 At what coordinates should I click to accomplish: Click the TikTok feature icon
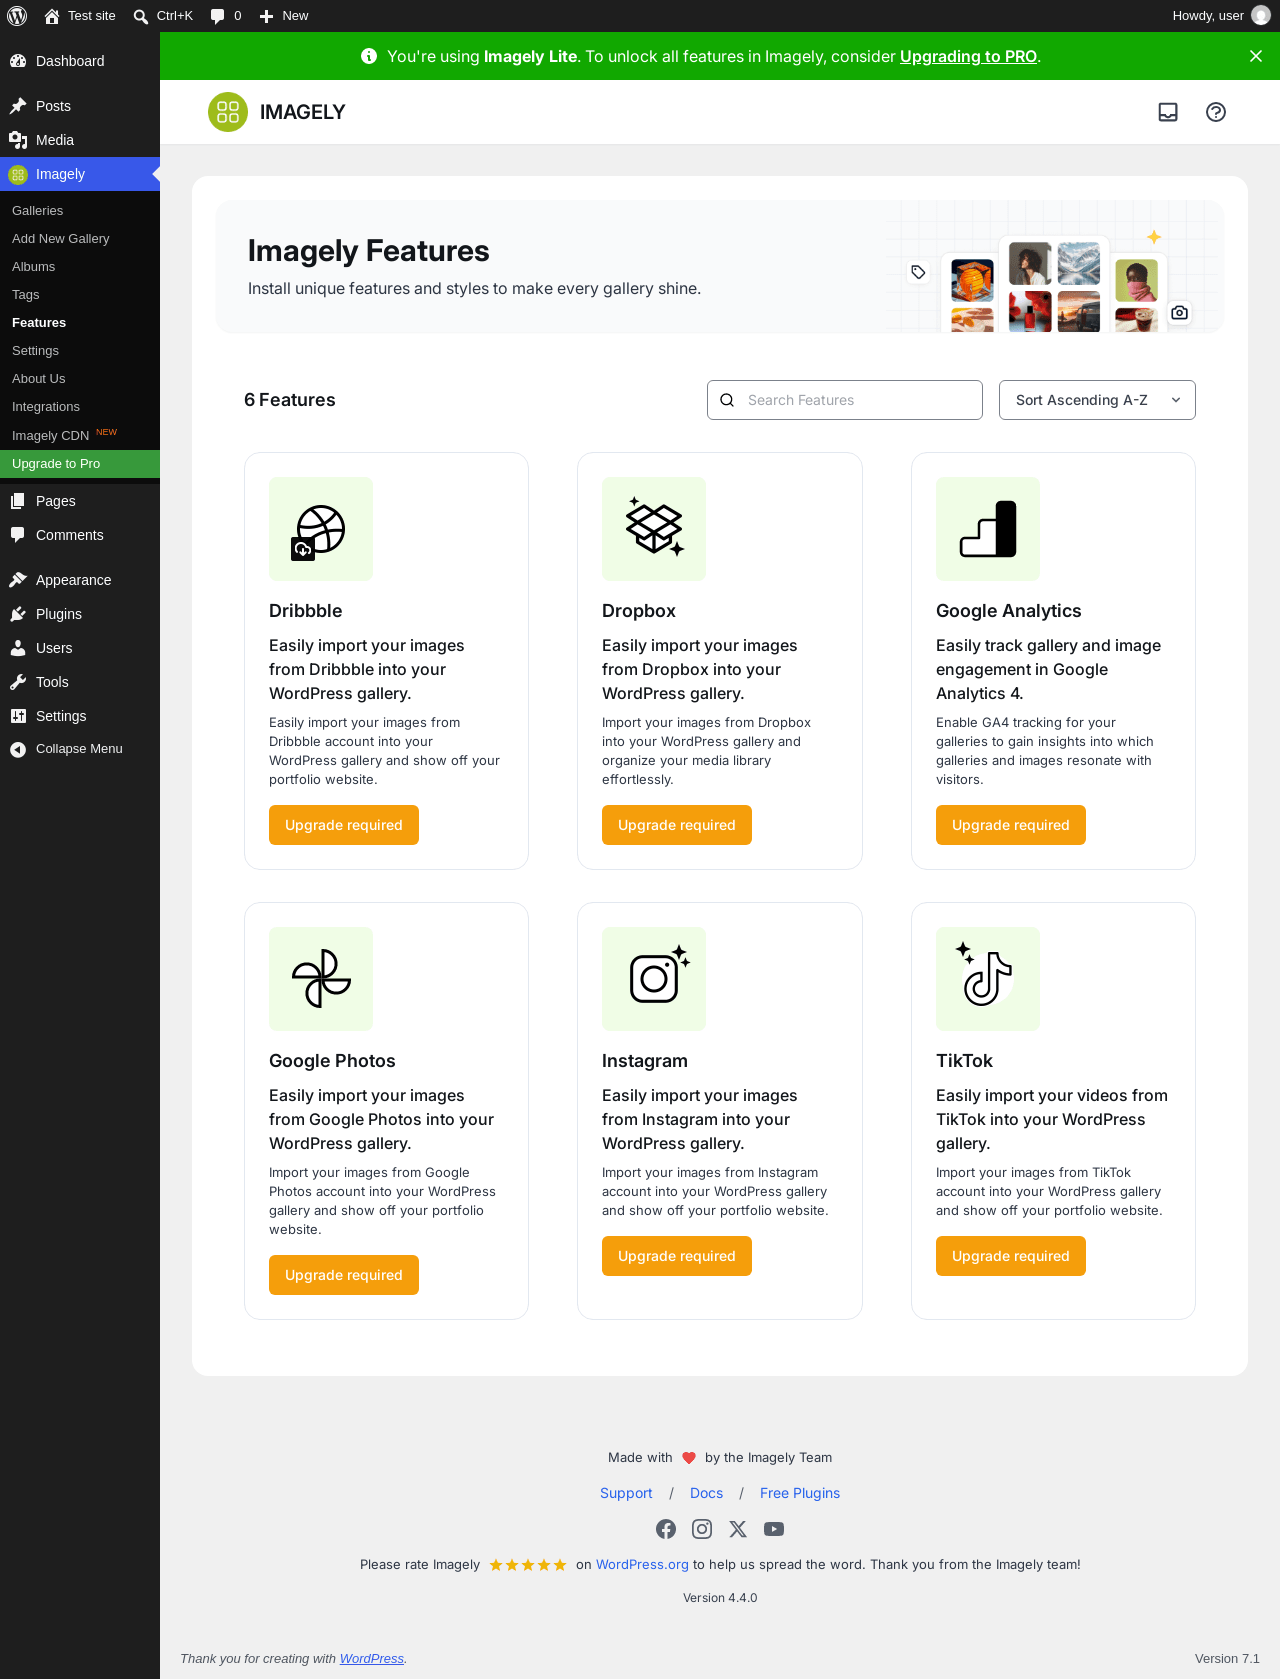coord(988,979)
